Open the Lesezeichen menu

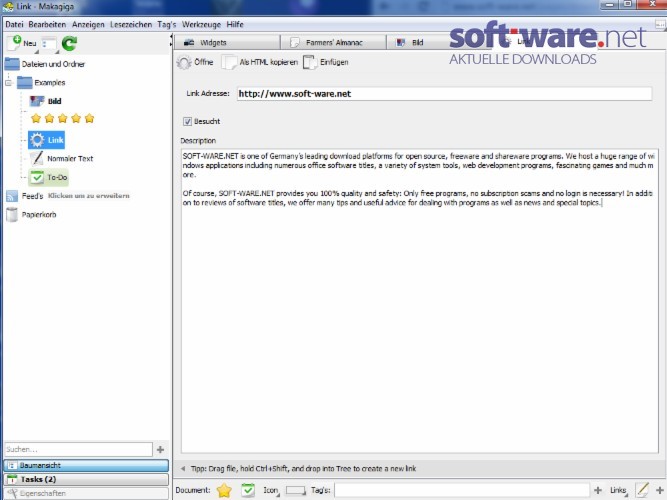[x=131, y=25]
